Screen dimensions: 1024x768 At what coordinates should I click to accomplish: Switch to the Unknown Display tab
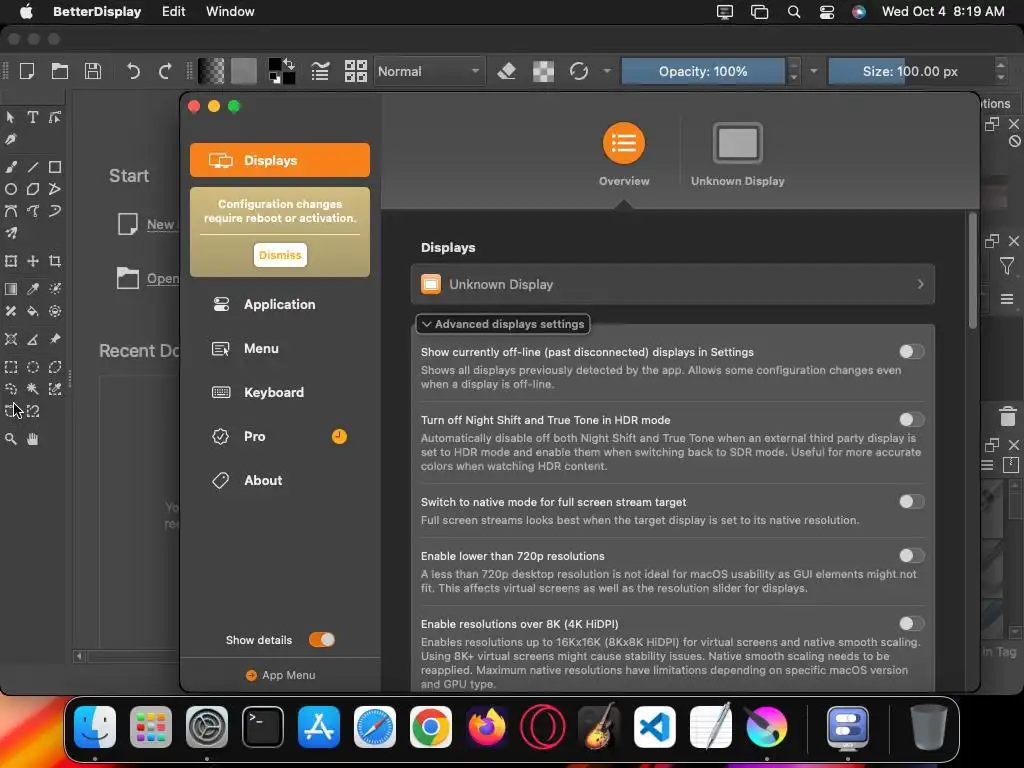(737, 154)
